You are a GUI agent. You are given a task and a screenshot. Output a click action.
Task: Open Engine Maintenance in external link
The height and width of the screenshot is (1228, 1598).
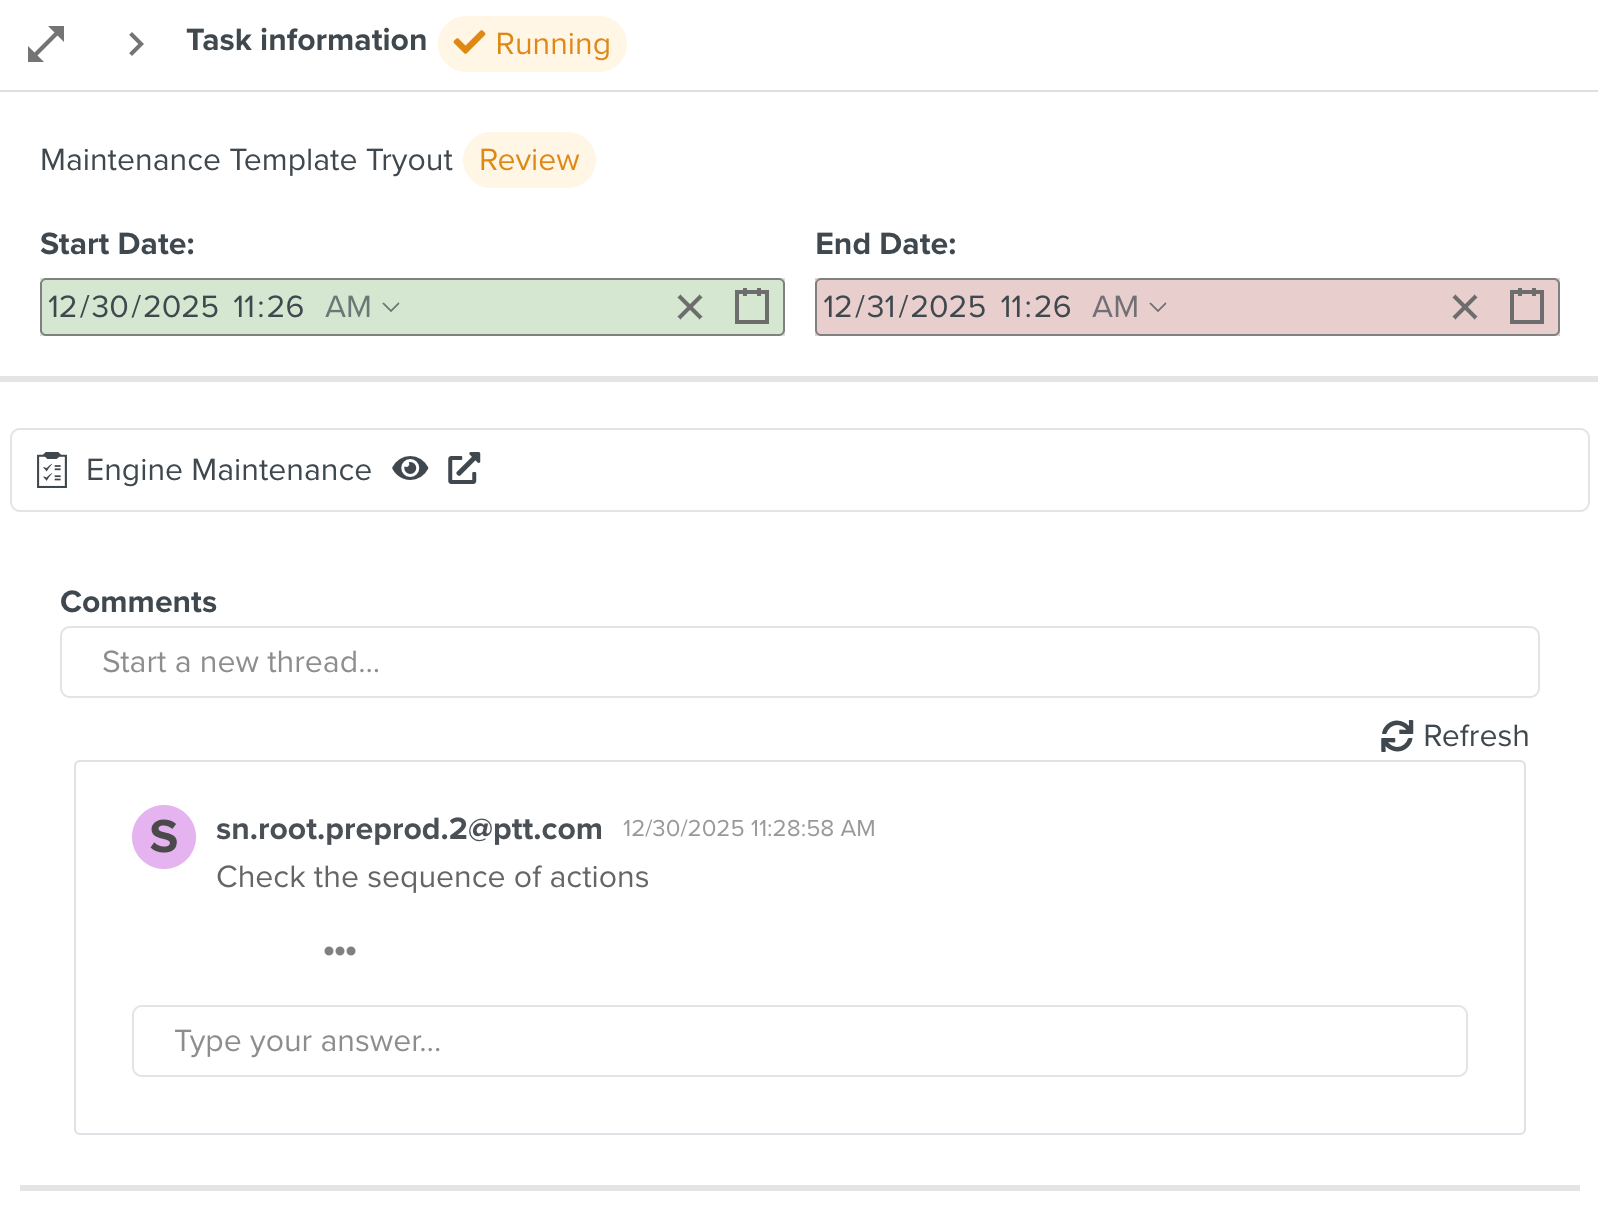click(464, 469)
